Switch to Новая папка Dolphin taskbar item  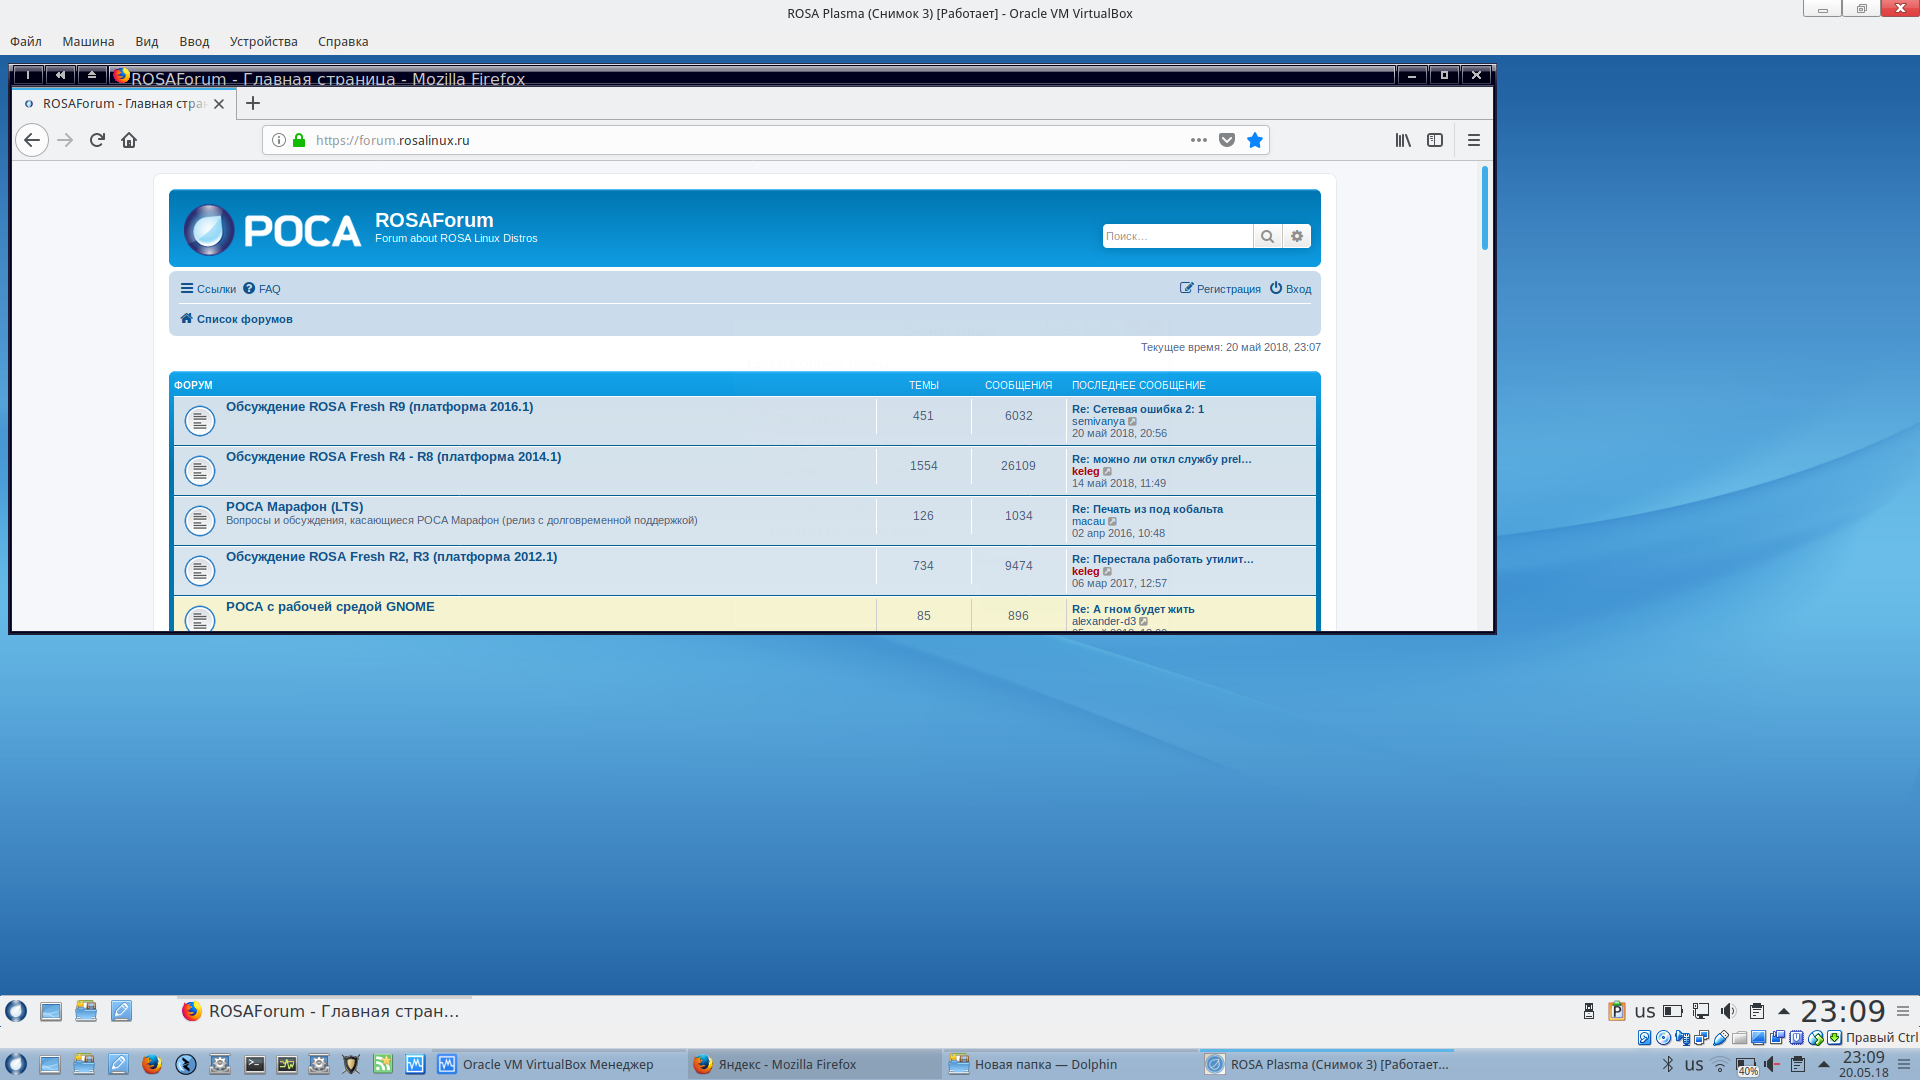pyautogui.click(x=1045, y=1064)
